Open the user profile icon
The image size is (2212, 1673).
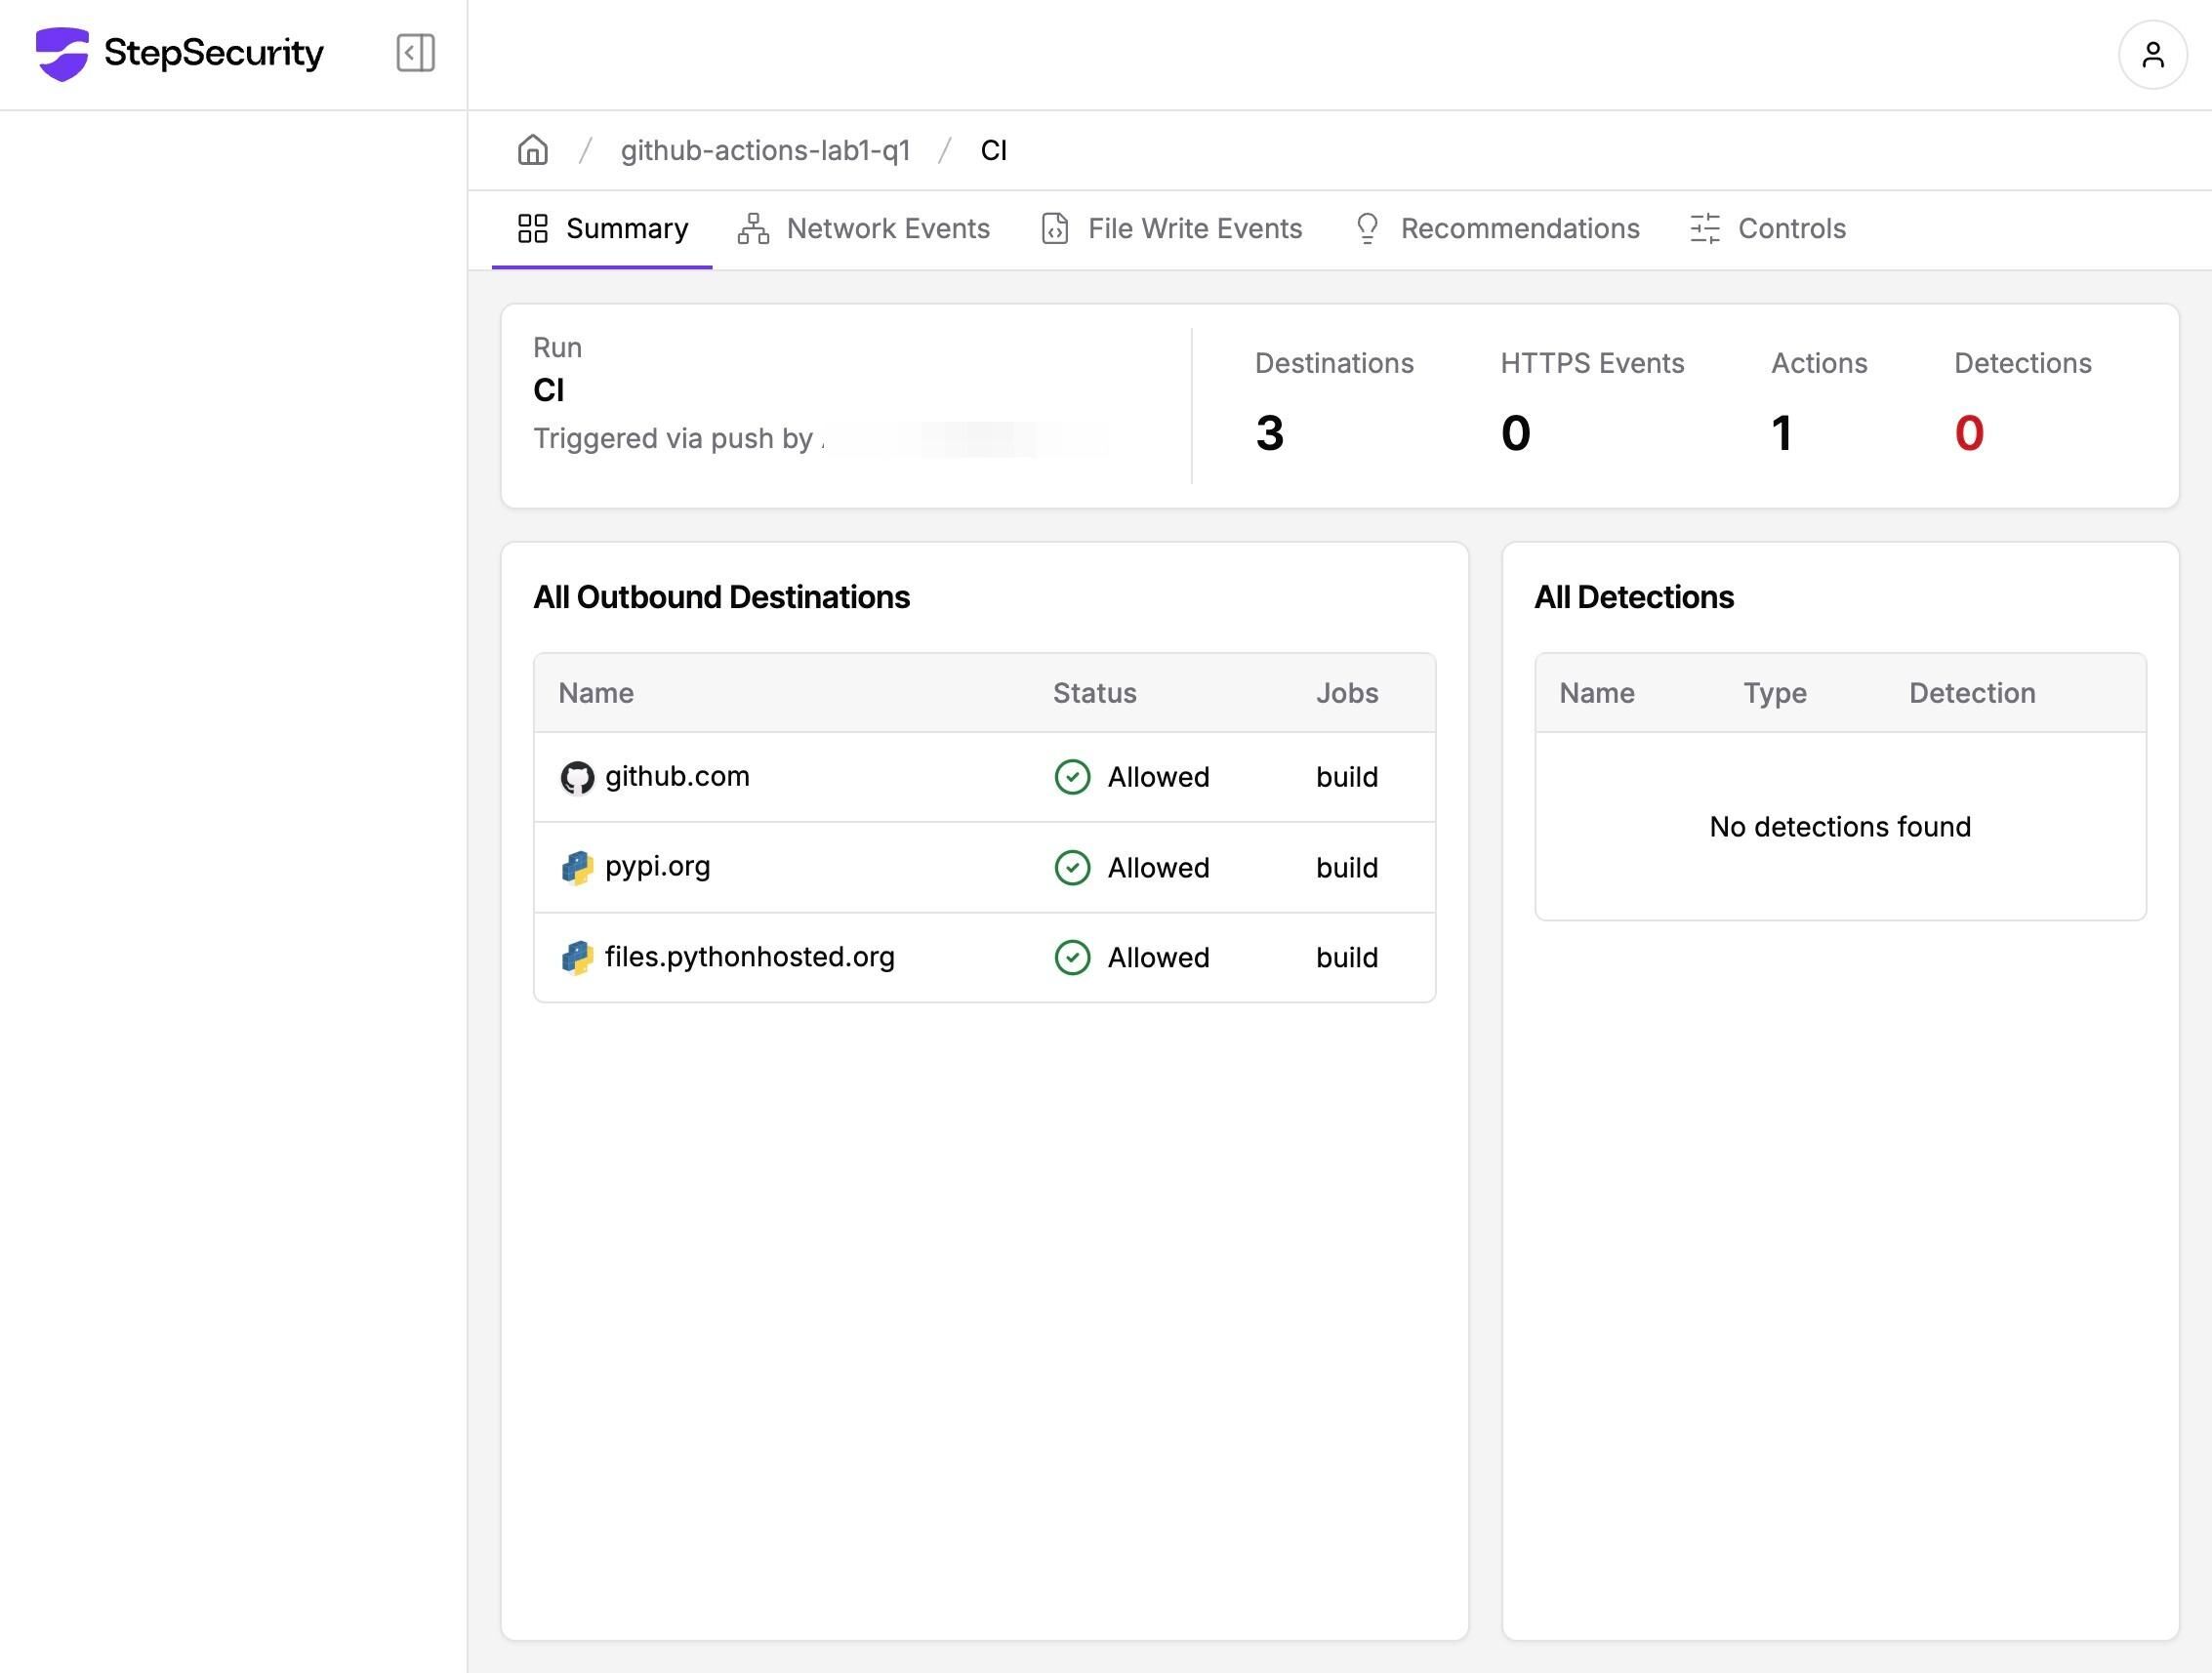click(x=2152, y=55)
